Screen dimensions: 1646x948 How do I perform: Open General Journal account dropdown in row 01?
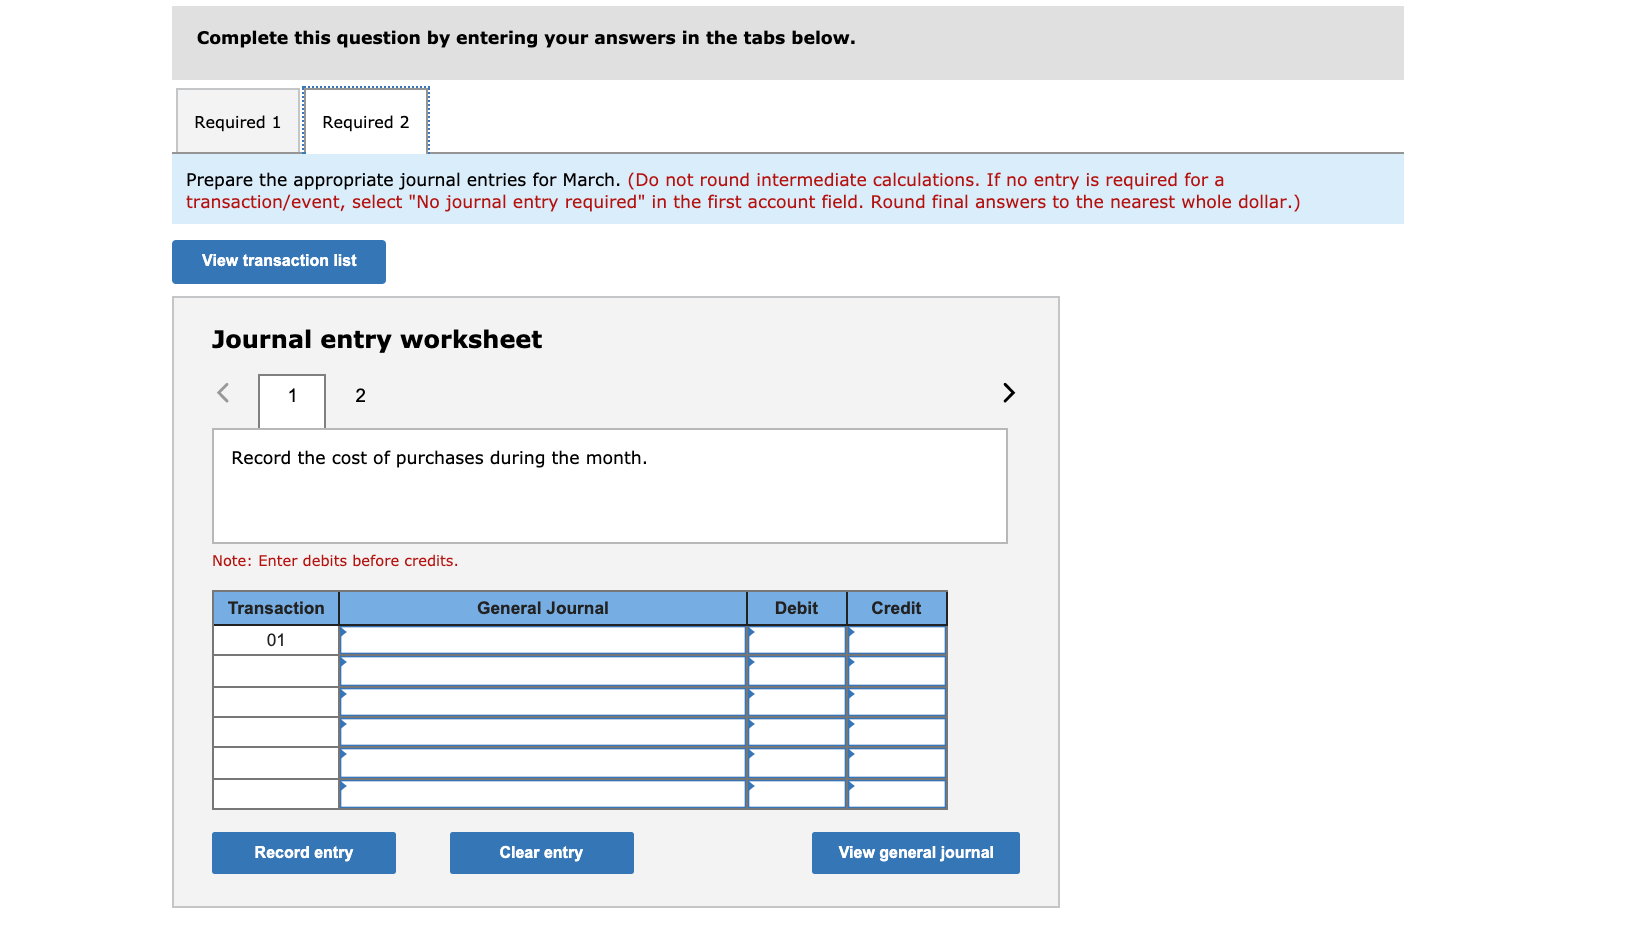[543, 640]
